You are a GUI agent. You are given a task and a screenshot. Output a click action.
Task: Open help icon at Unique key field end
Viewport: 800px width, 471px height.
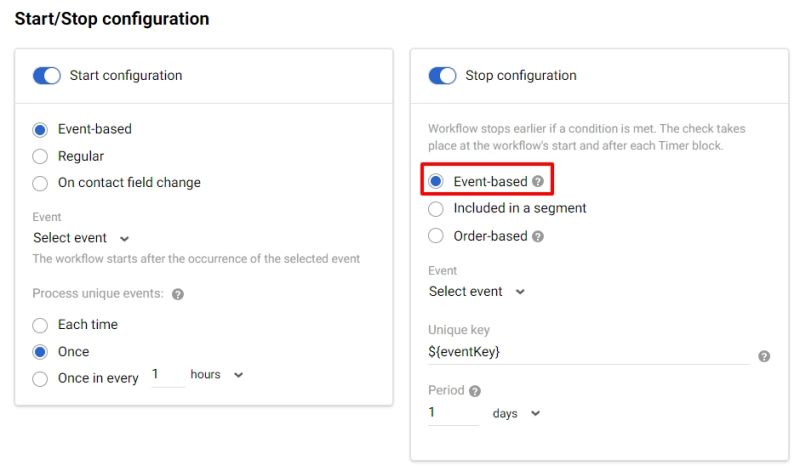(764, 356)
